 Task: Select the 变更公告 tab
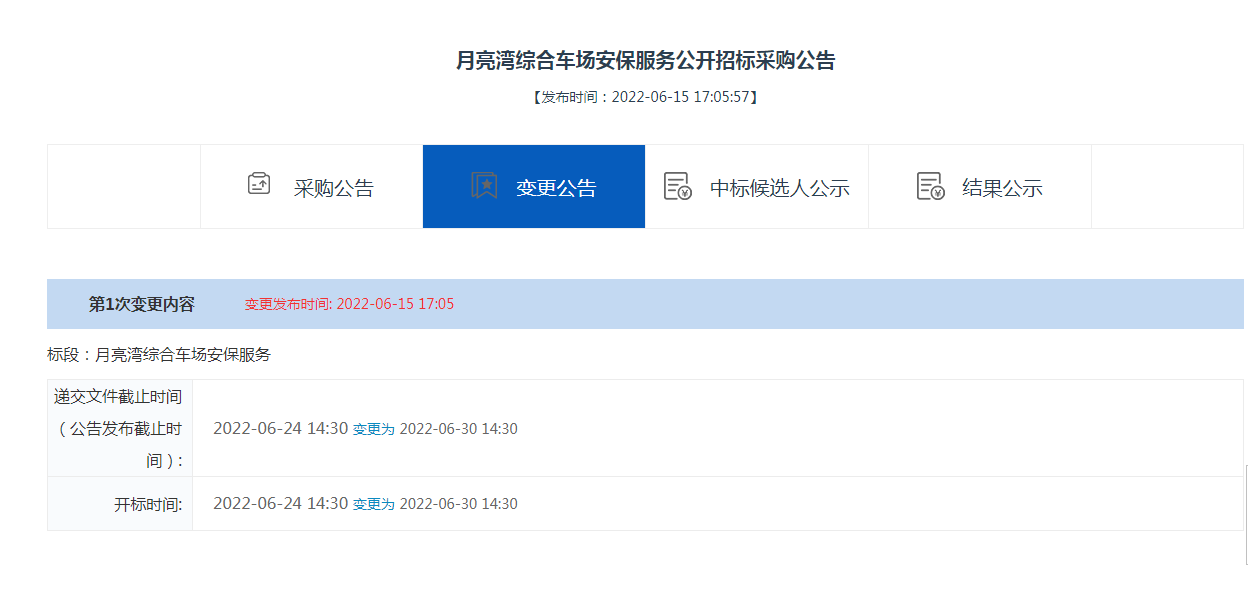point(534,186)
